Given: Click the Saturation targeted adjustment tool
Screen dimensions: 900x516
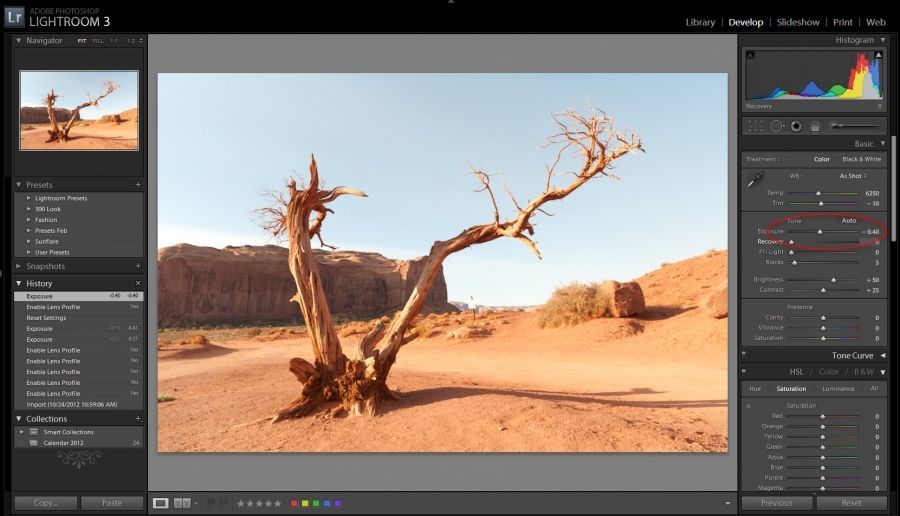Looking at the screenshot, I should point(749,405).
